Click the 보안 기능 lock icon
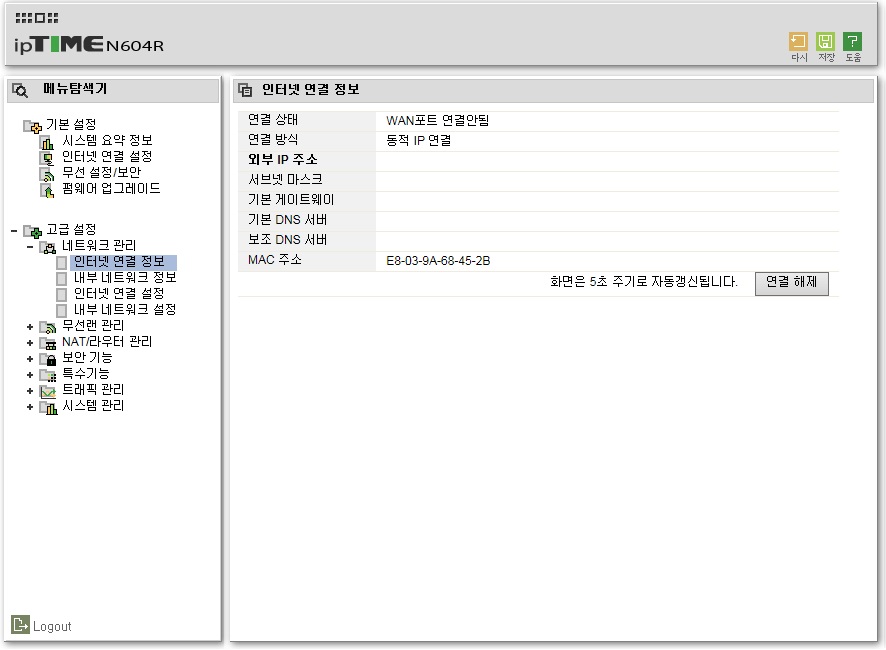 (47, 359)
